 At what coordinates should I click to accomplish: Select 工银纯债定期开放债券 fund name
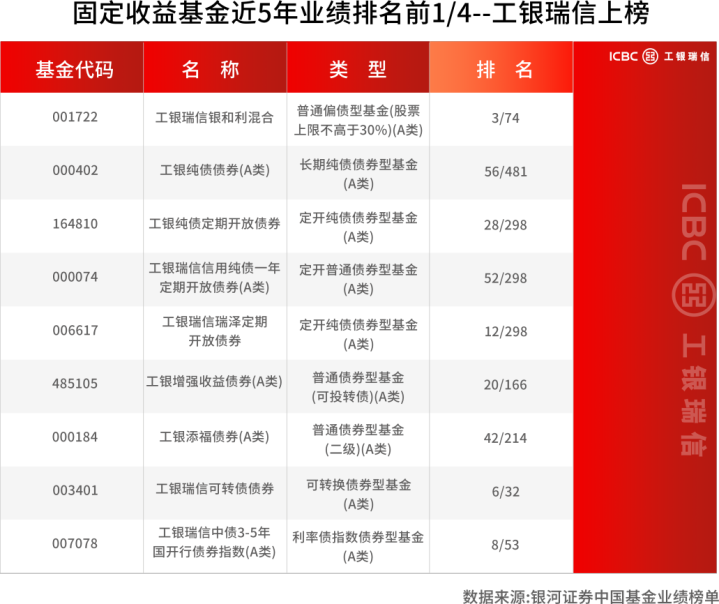215,224
